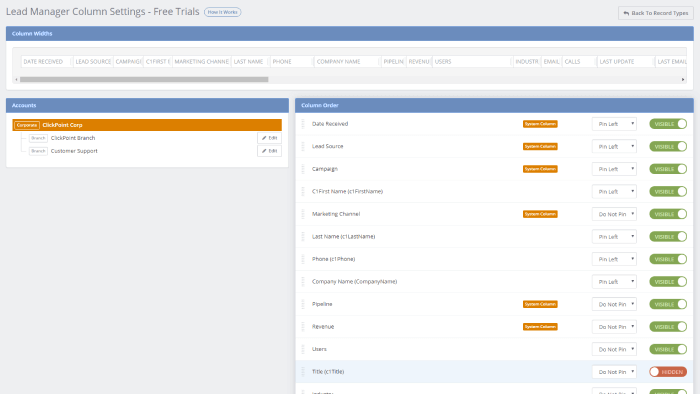Hide the C1First Name column
This screenshot has height=394, width=700.
[668, 191]
